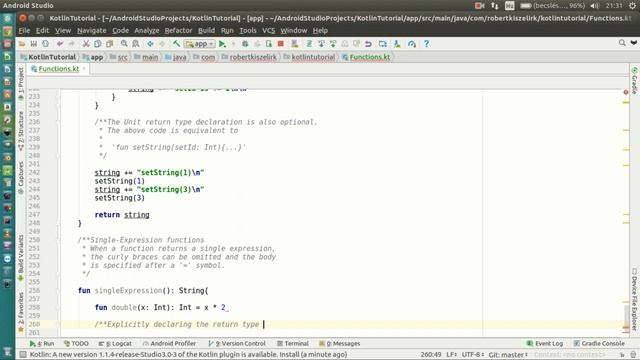Open the Gradle Console
The height and width of the screenshot is (360, 640).
pyautogui.click(x=599, y=344)
